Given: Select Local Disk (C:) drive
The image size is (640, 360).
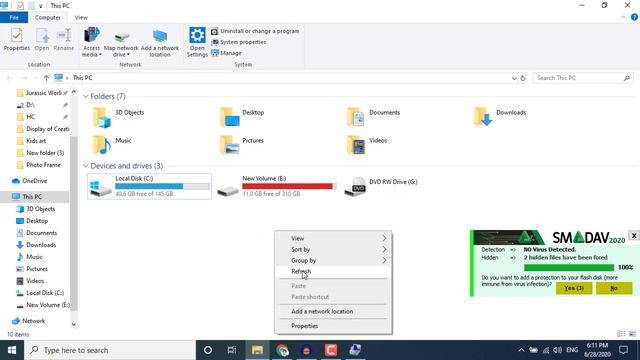Looking at the screenshot, I should click(x=149, y=187).
